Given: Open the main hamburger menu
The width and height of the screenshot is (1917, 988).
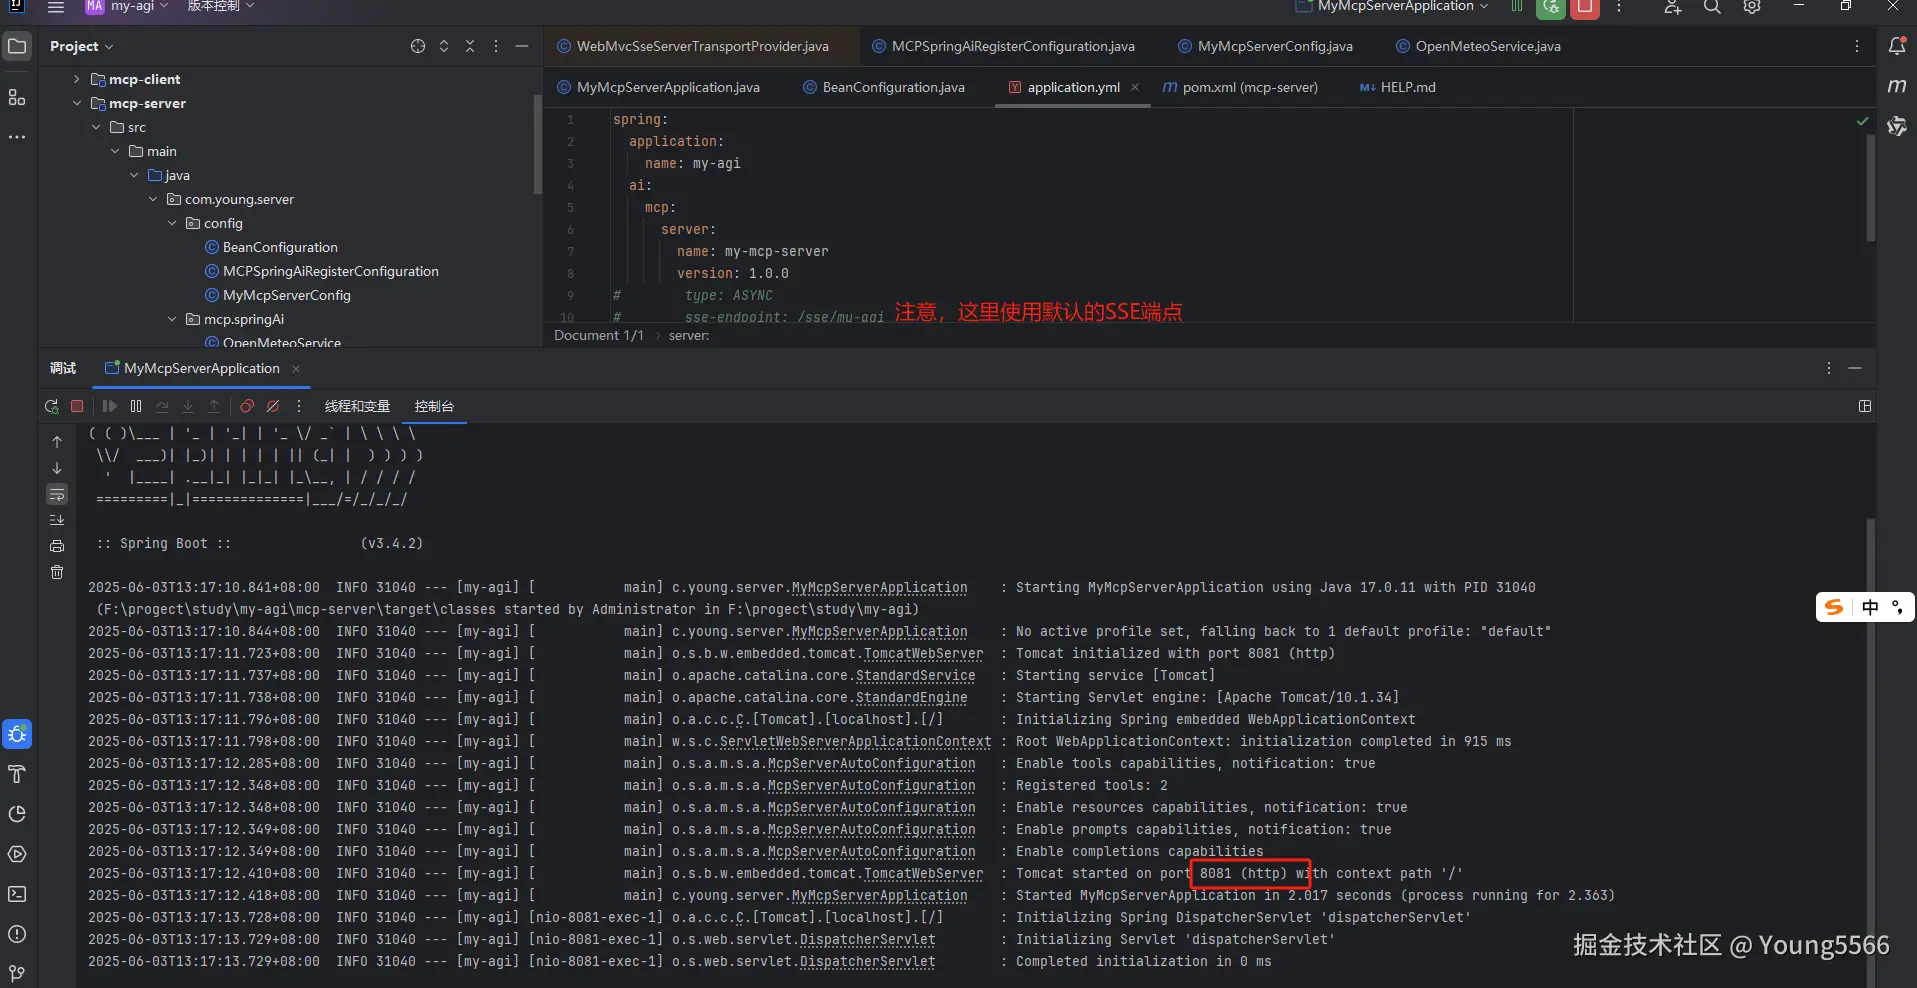Looking at the screenshot, I should point(56,7).
